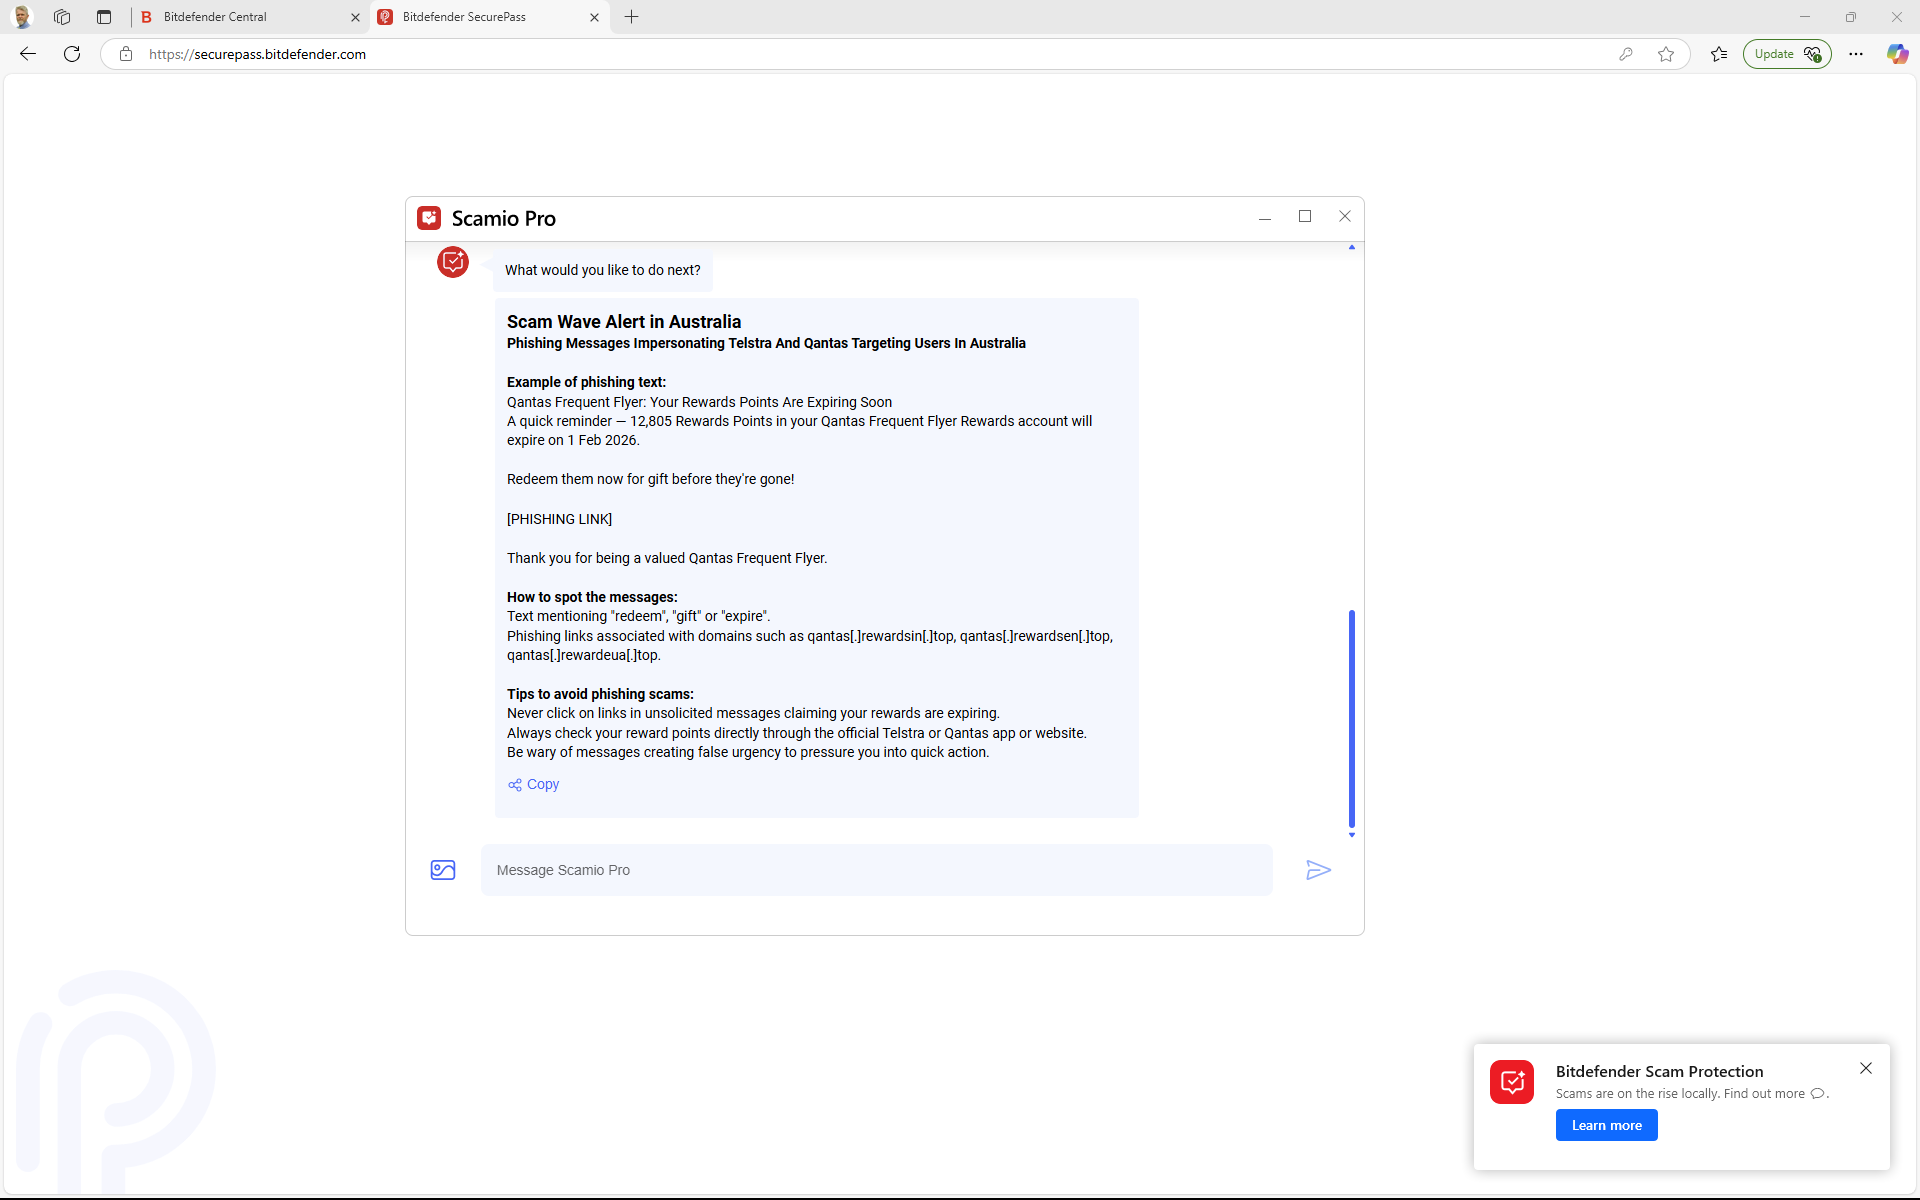Add page to favorites via star icon
The width and height of the screenshot is (1920, 1200).
click(1666, 54)
